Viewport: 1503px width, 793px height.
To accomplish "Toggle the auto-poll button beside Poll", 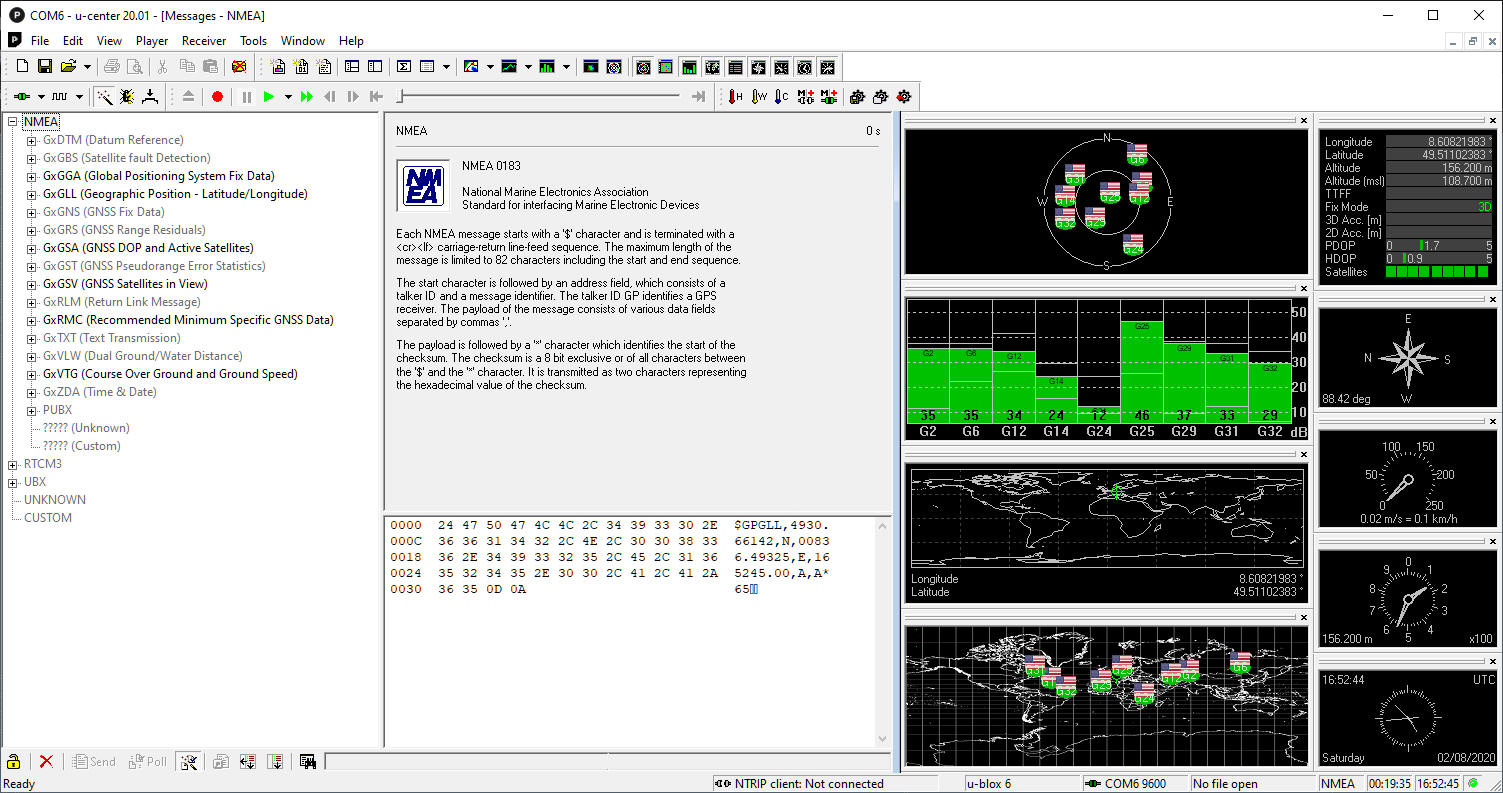I will [187, 762].
